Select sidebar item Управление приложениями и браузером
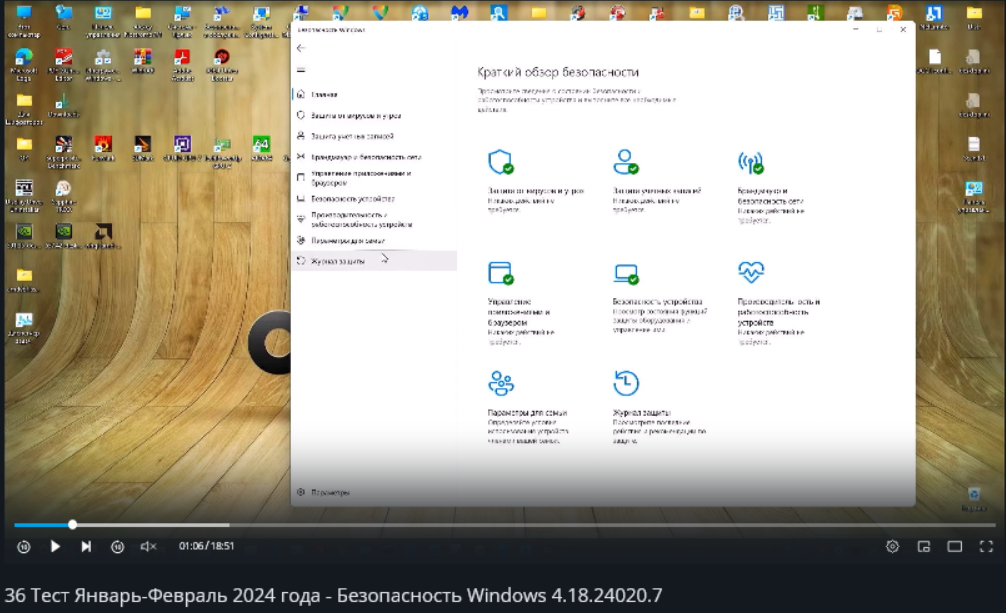This screenshot has height=613, width=1006. 374,178
